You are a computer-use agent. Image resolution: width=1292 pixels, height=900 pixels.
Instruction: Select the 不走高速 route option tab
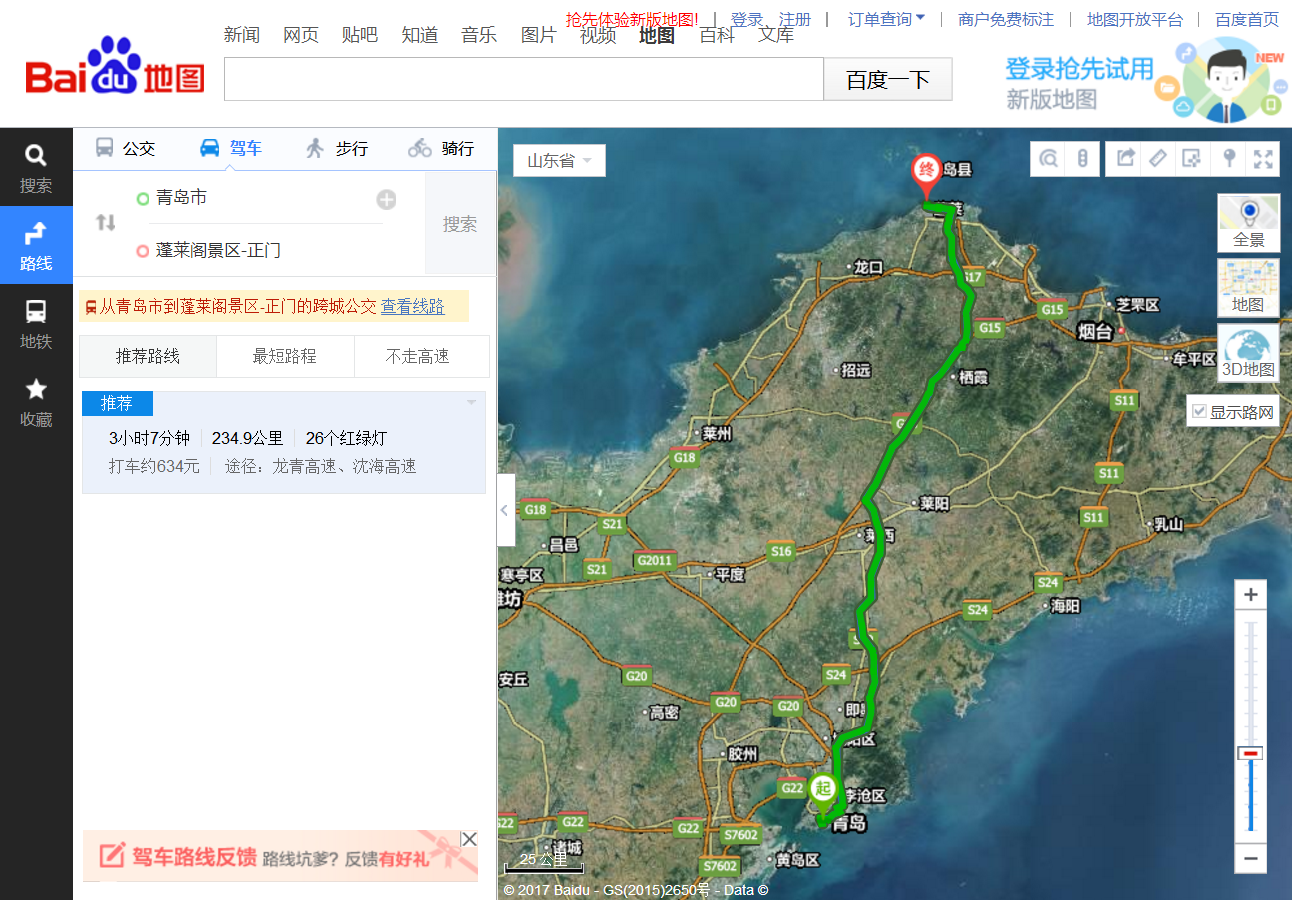click(x=422, y=356)
